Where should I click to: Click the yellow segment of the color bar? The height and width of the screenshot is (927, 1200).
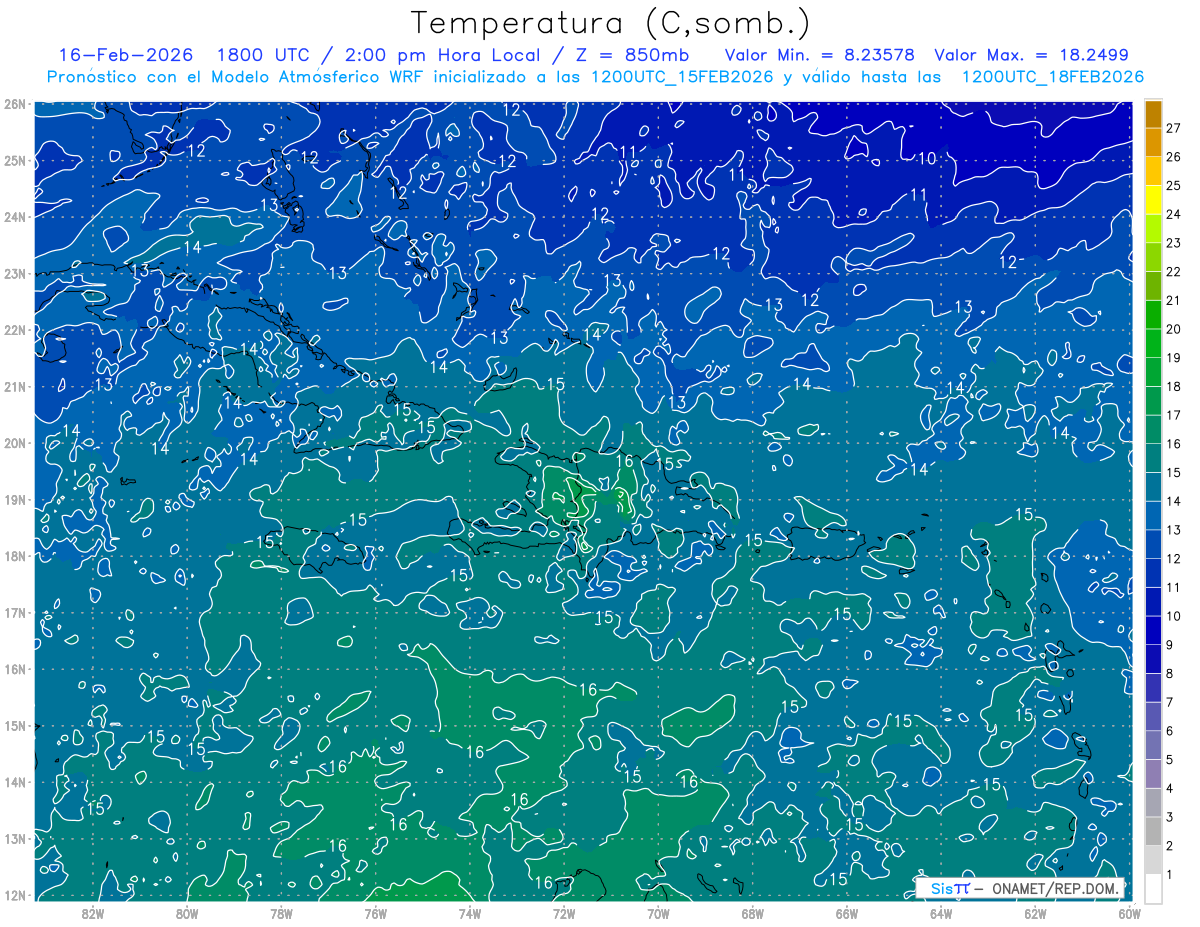click(1153, 199)
